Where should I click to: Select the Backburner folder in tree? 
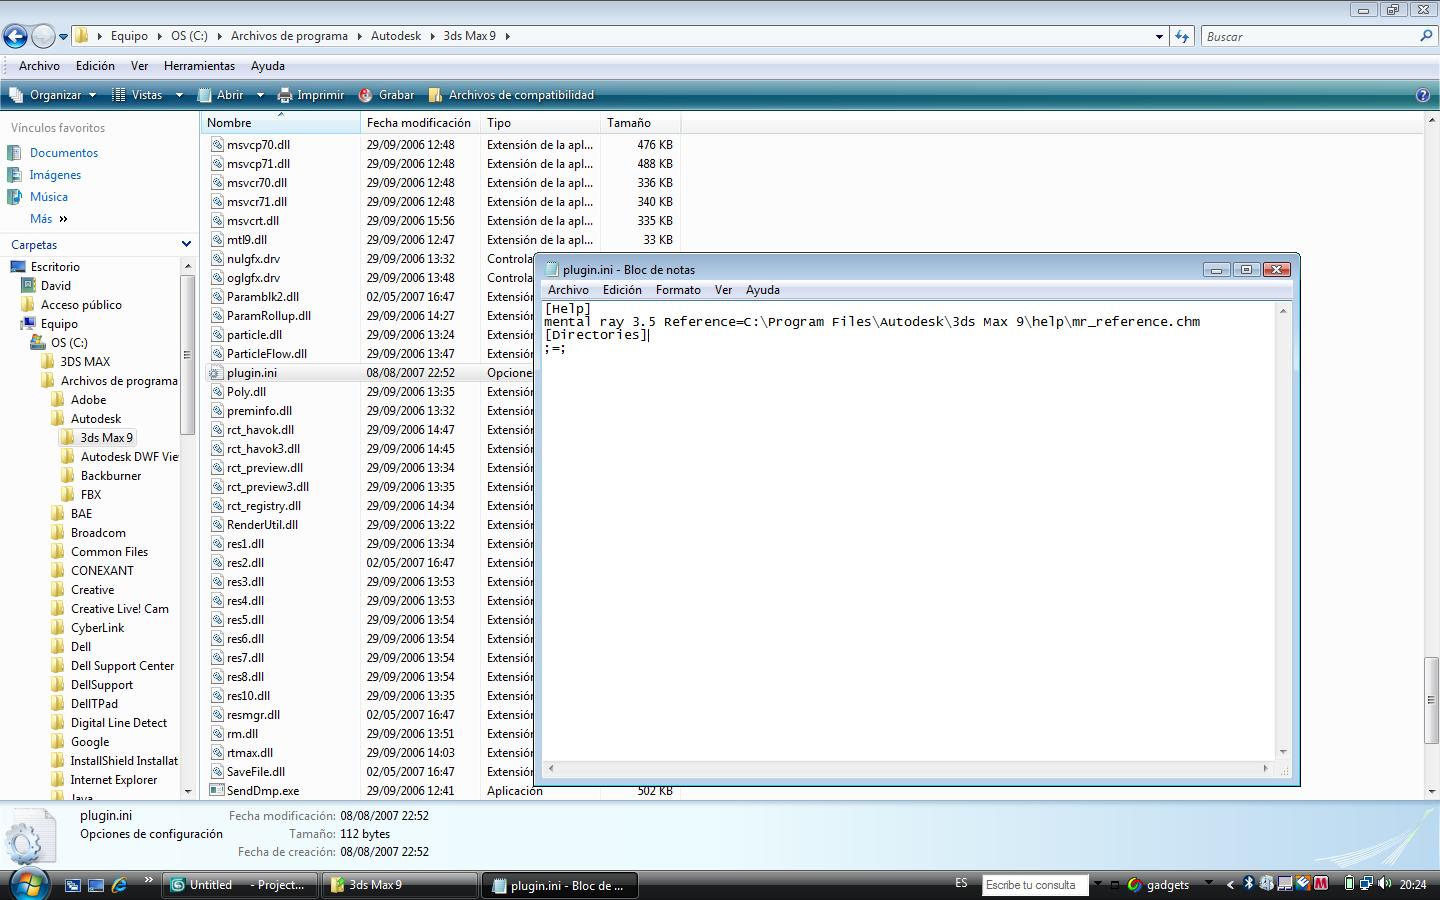110,476
